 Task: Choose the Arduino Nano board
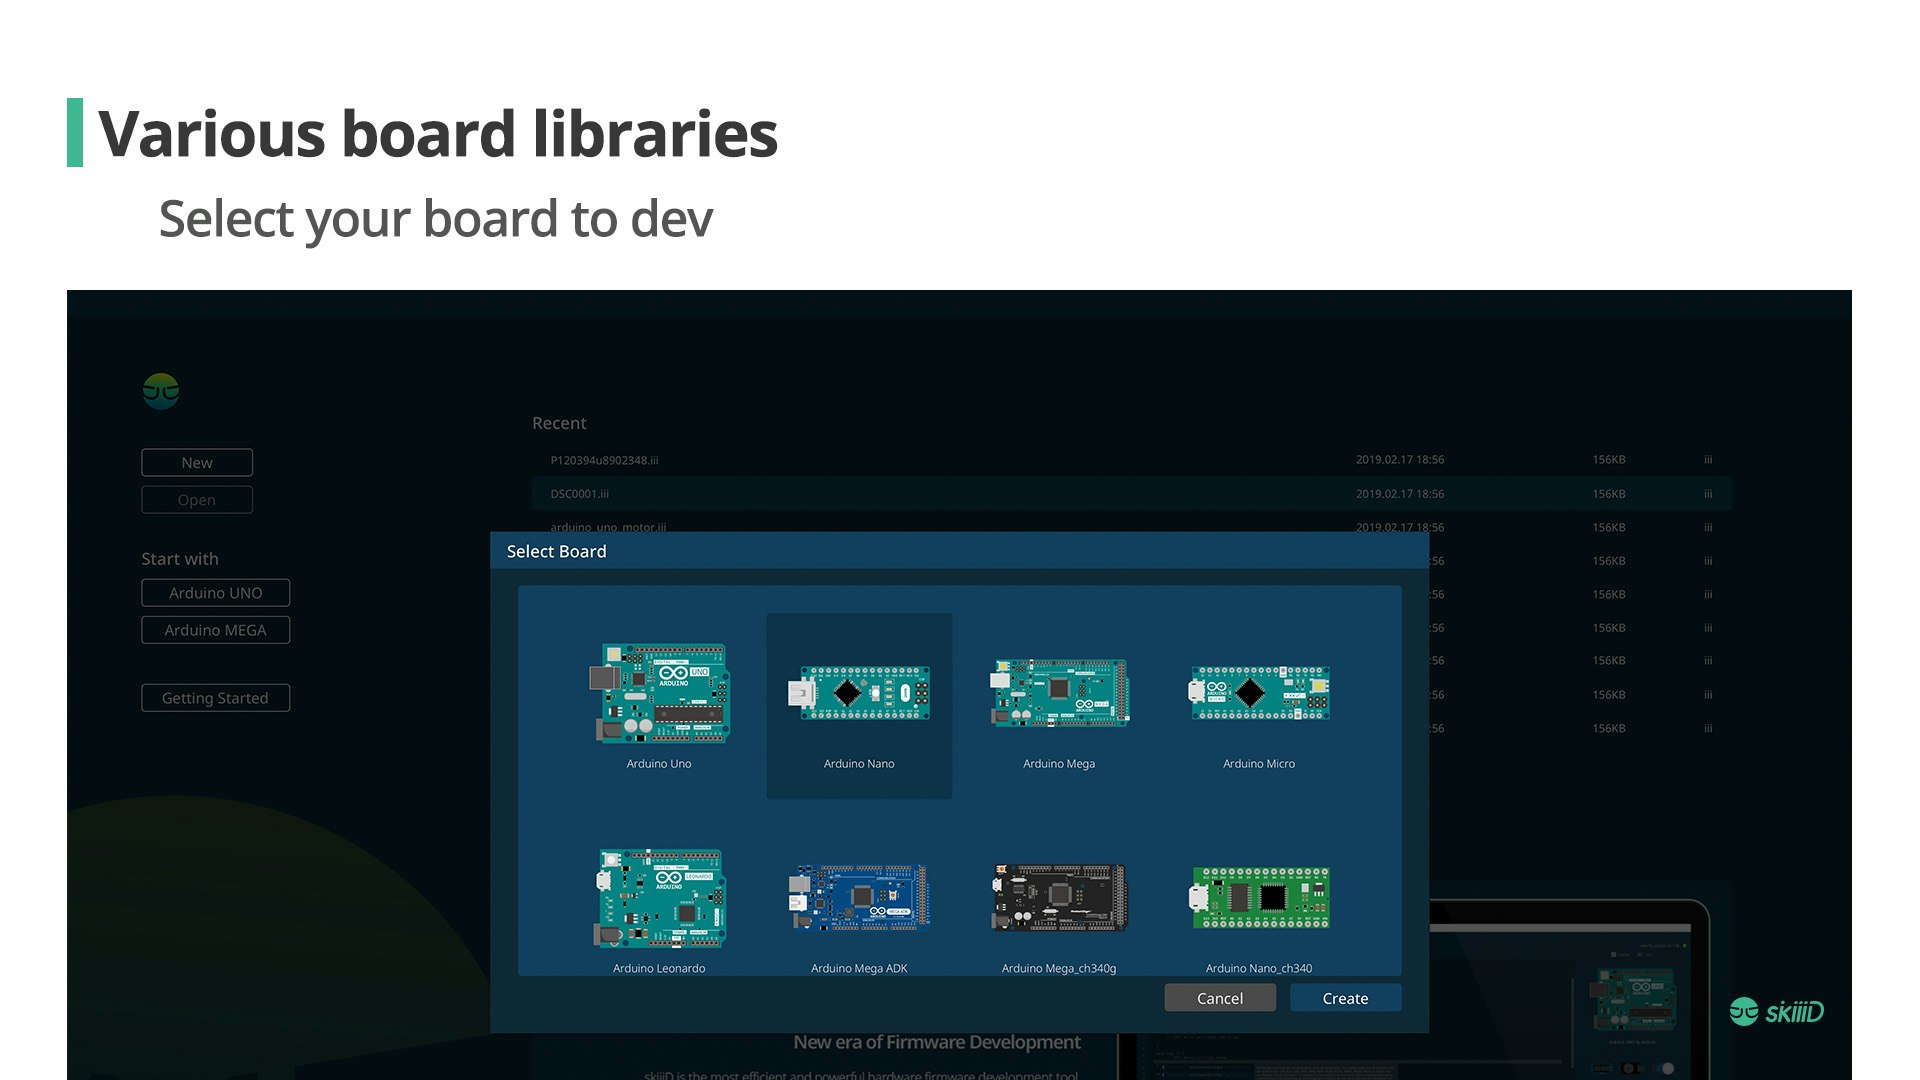pyautogui.click(x=859, y=693)
